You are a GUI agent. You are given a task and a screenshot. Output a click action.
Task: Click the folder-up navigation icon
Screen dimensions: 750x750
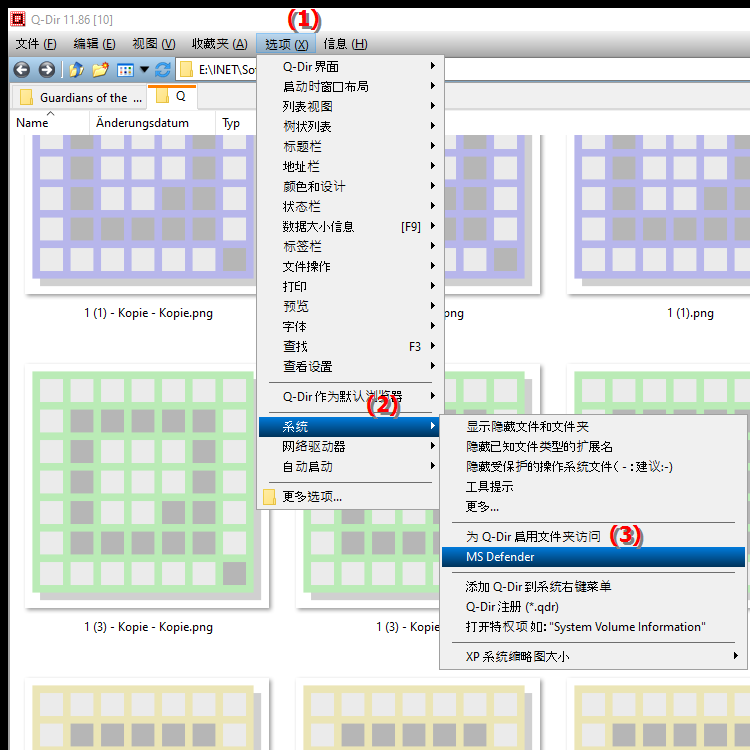(x=76, y=70)
